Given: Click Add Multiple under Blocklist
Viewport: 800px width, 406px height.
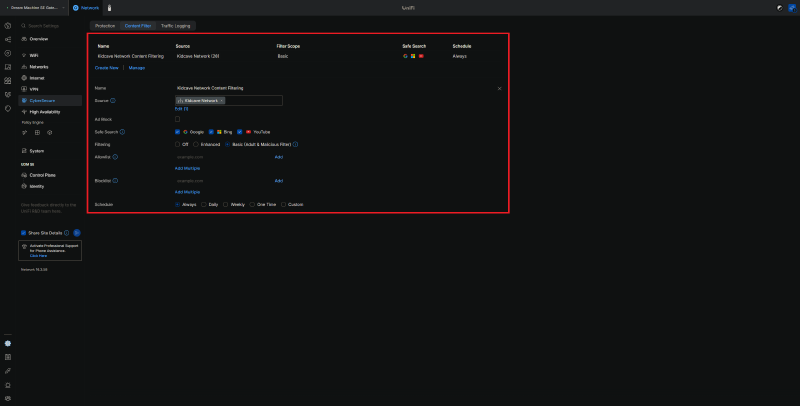Looking at the screenshot, I should click(x=187, y=192).
